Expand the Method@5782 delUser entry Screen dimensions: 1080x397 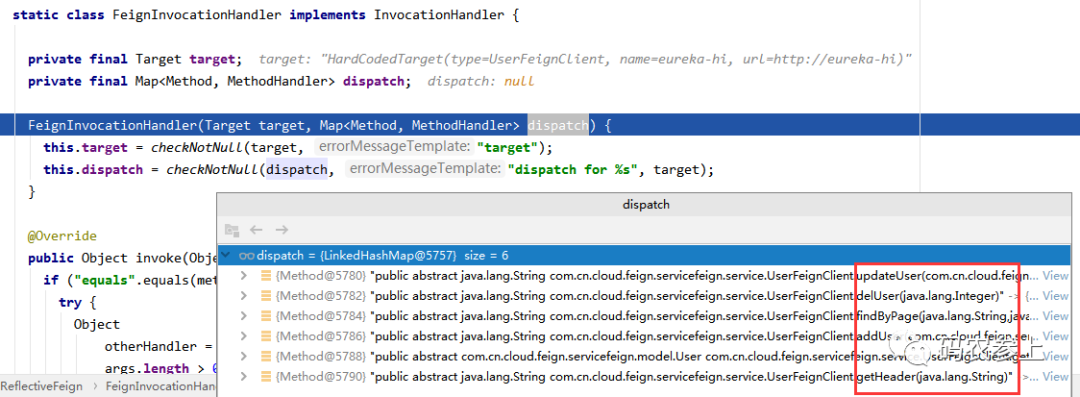coord(243,296)
